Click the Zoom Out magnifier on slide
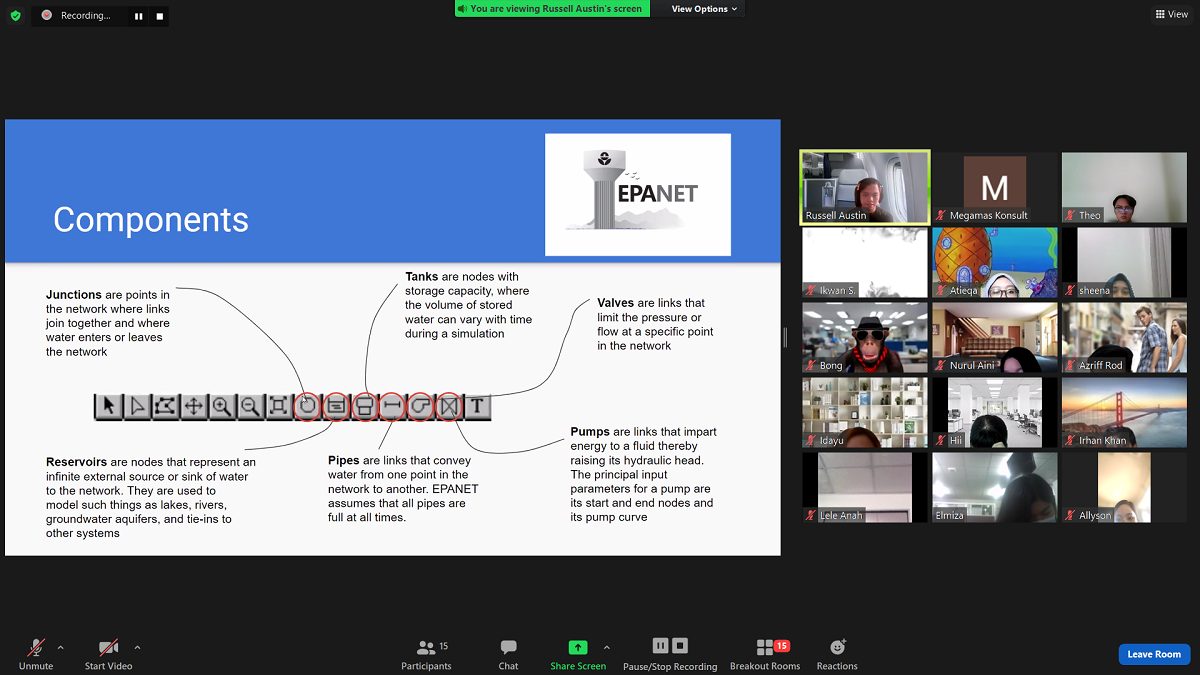Image resolution: width=1200 pixels, height=675 pixels. click(x=250, y=406)
